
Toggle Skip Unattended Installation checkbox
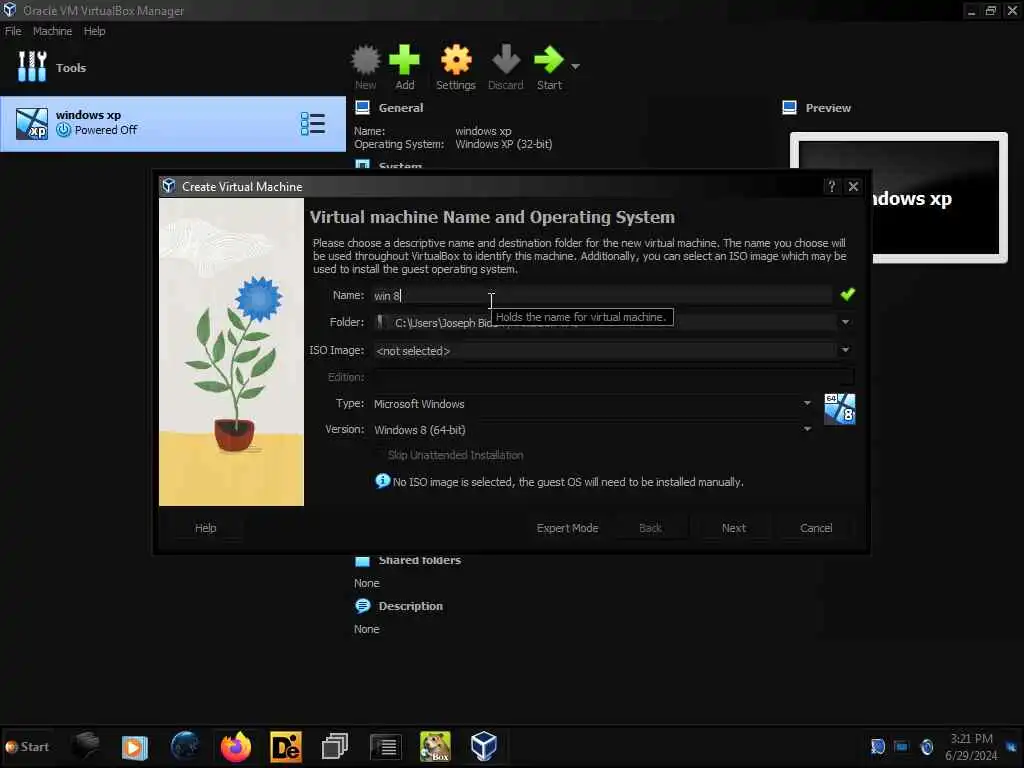(x=379, y=455)
